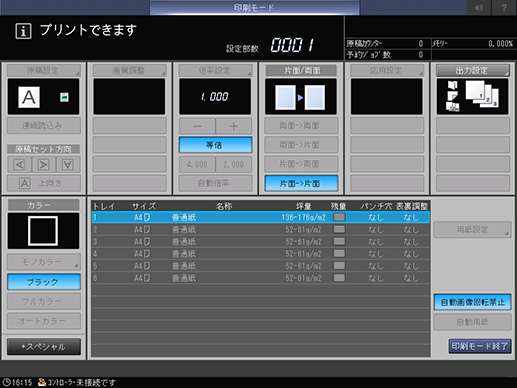Click the output settings collate icon preview
The width and height of the screenshot is (517, 388).
pyautogui.click(x=472, y=97)
